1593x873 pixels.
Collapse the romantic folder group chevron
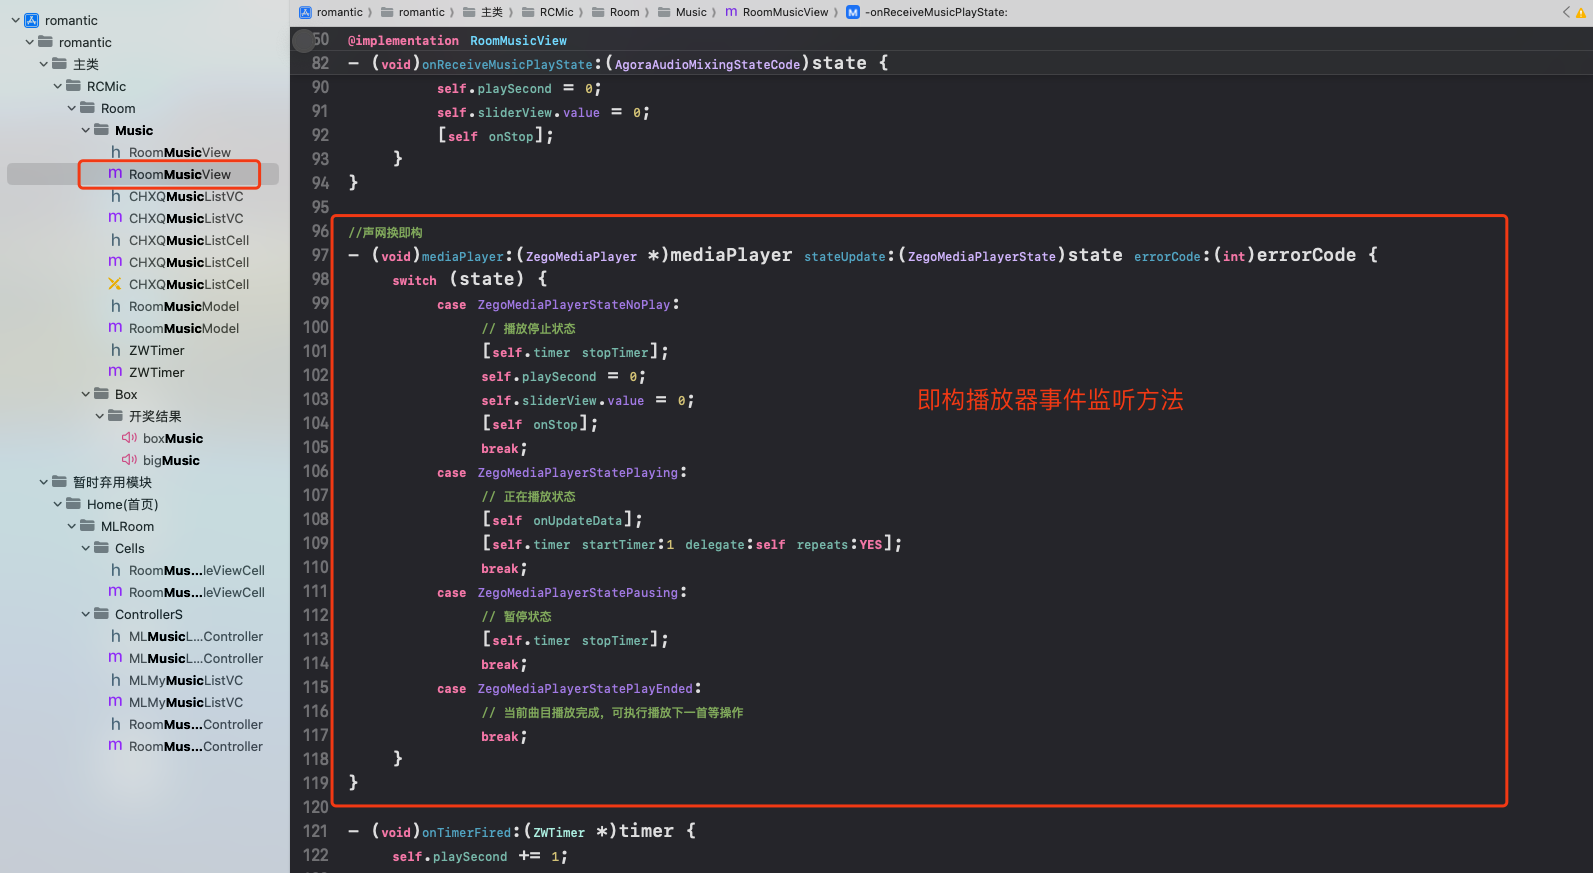(x=29, y=42)
